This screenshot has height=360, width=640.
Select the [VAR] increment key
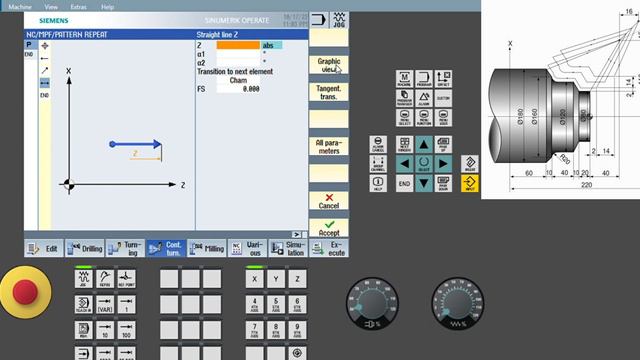pos(105,304)
